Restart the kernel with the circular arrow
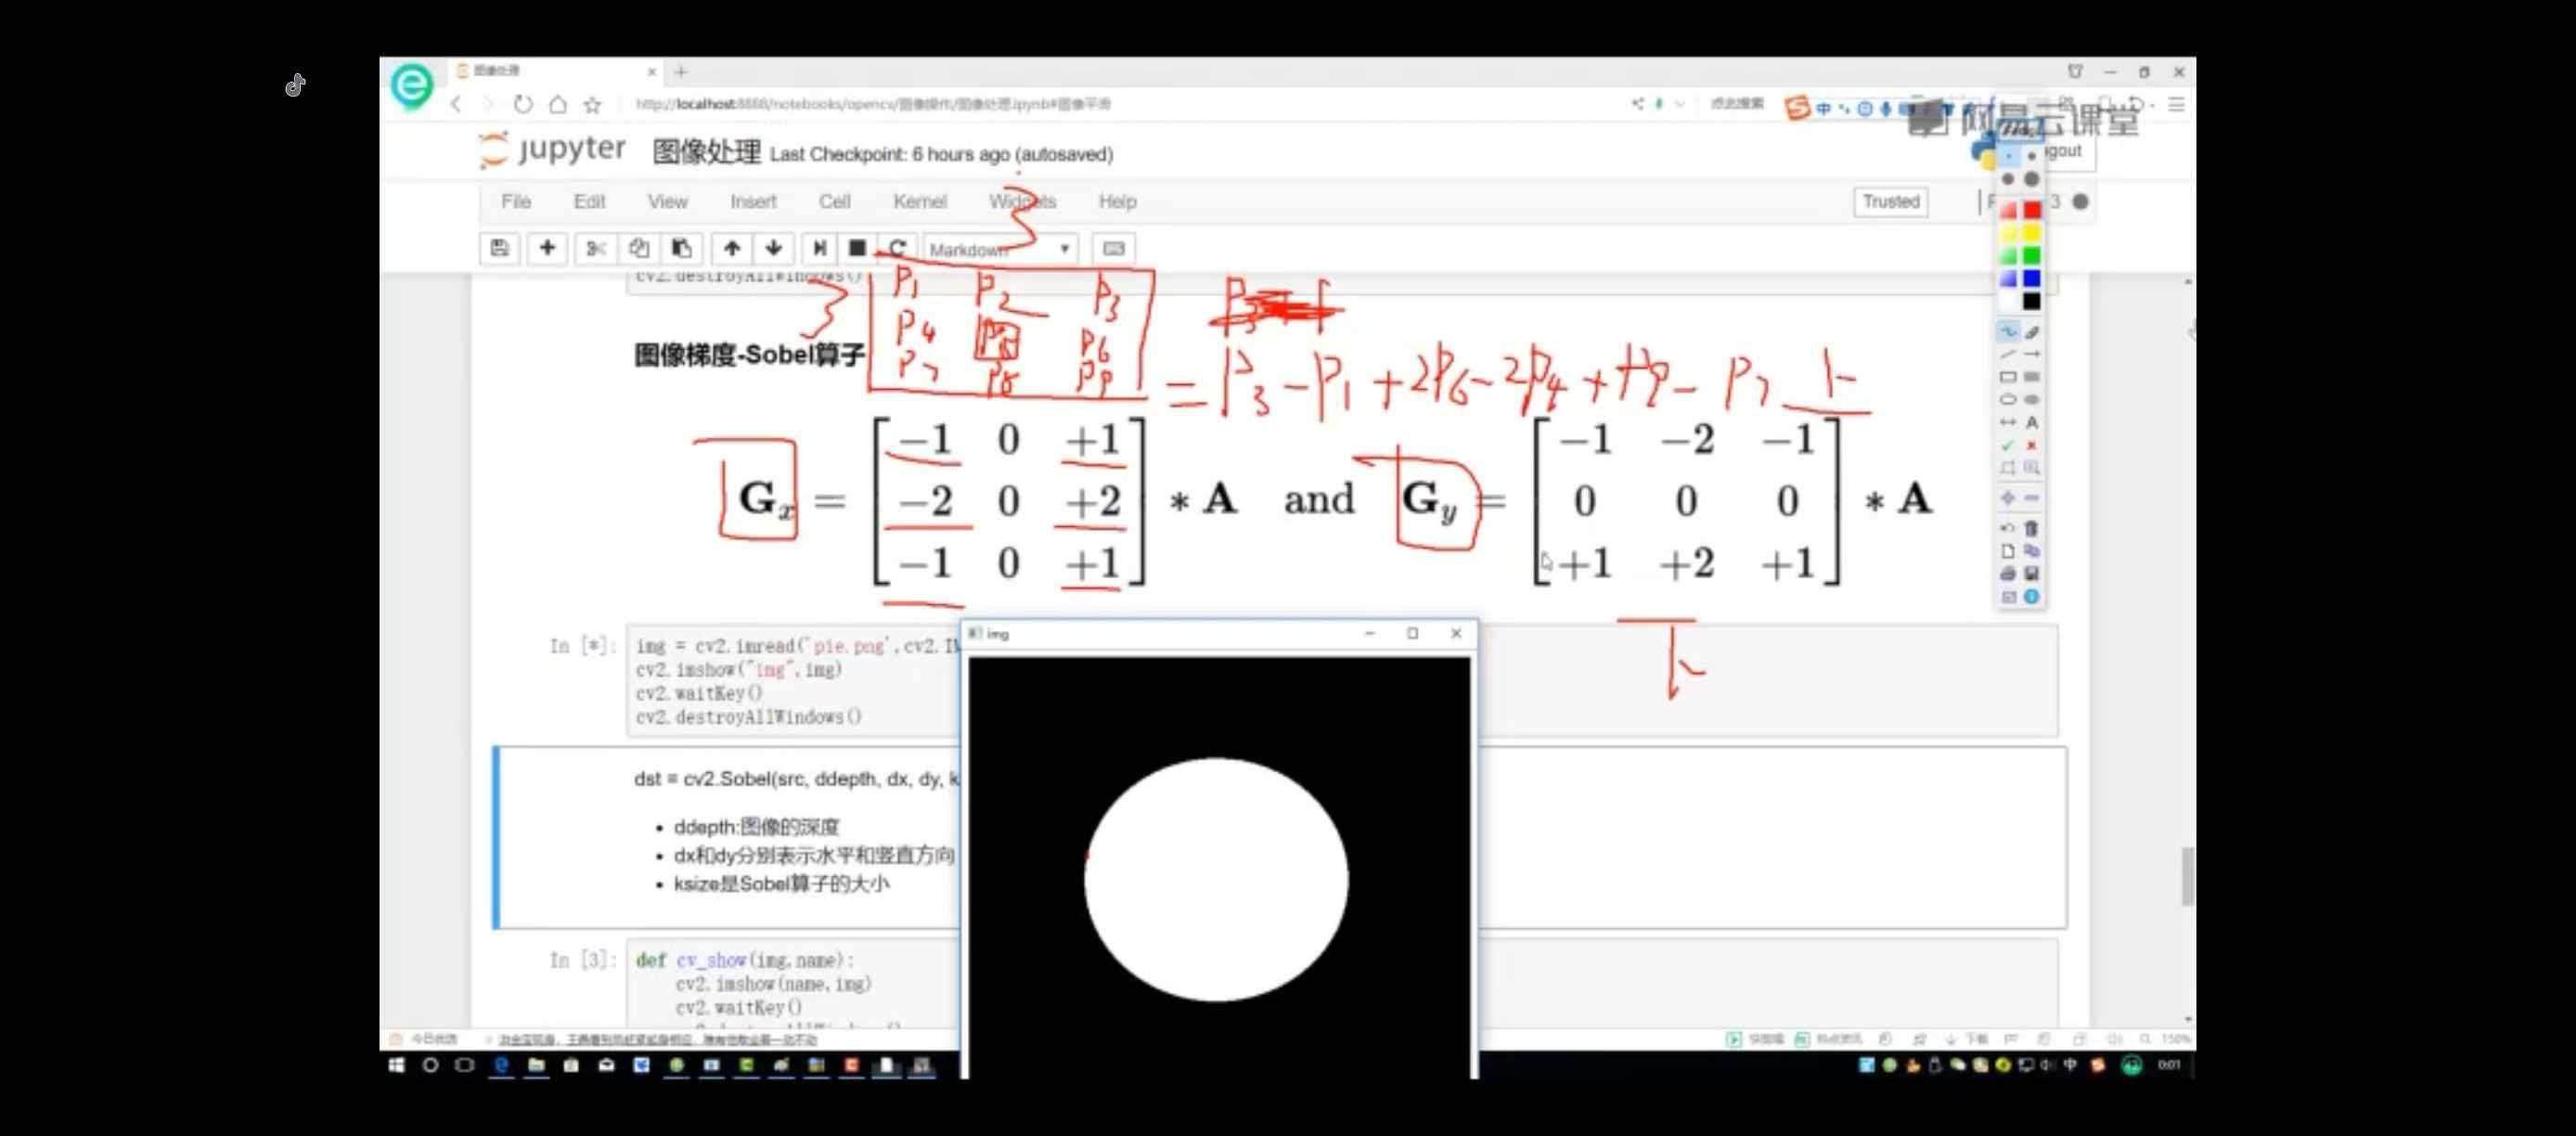This screenshot has height=1136, width=2576. coord(897,248)
